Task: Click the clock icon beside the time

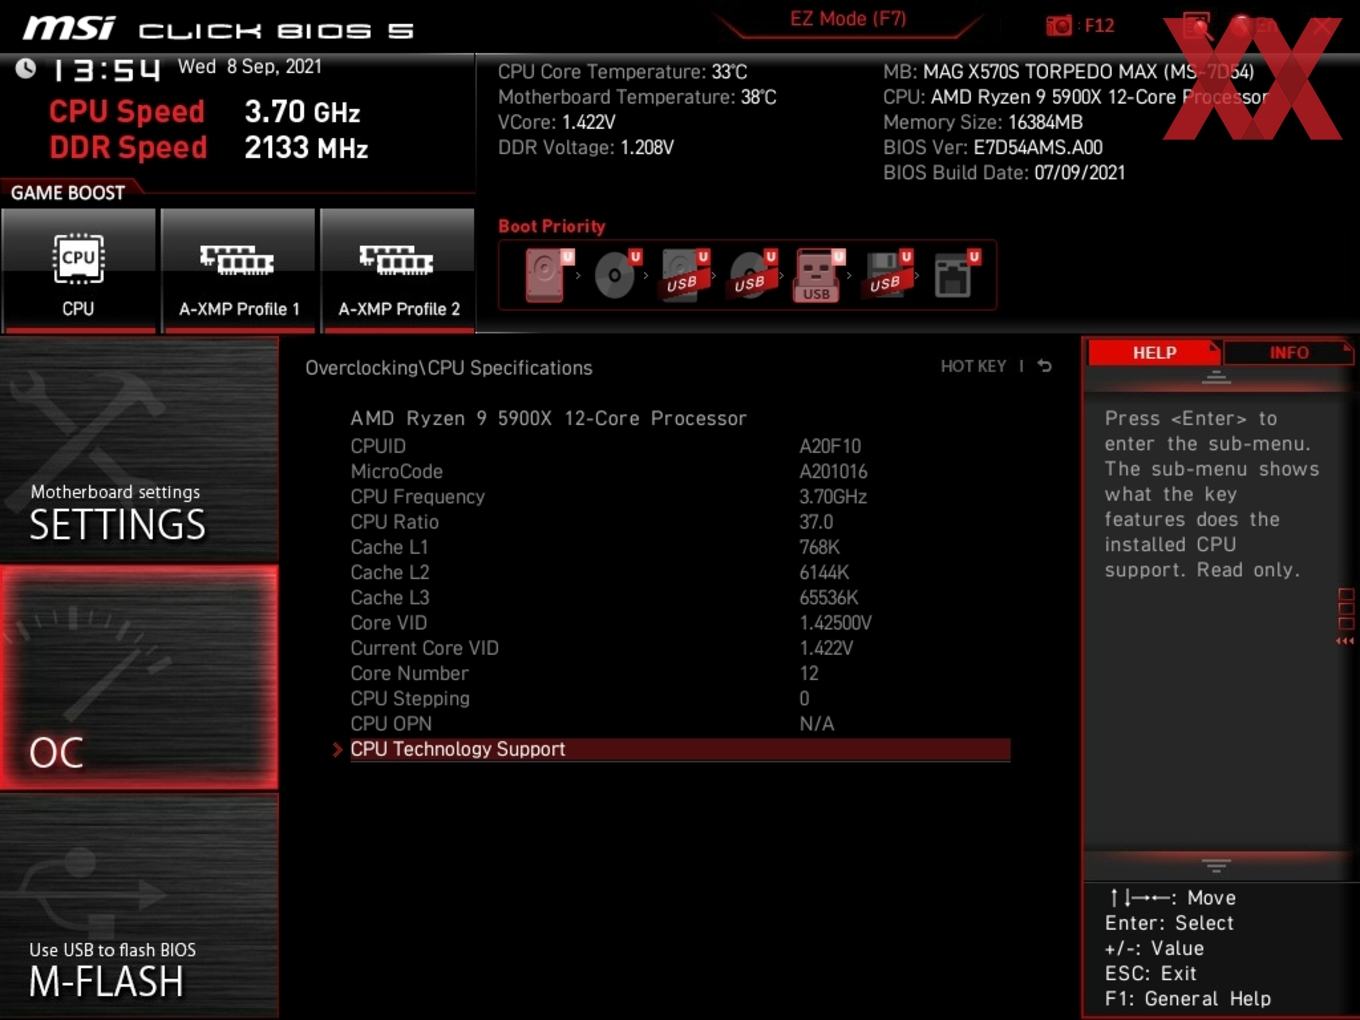Action: [25, 68]
